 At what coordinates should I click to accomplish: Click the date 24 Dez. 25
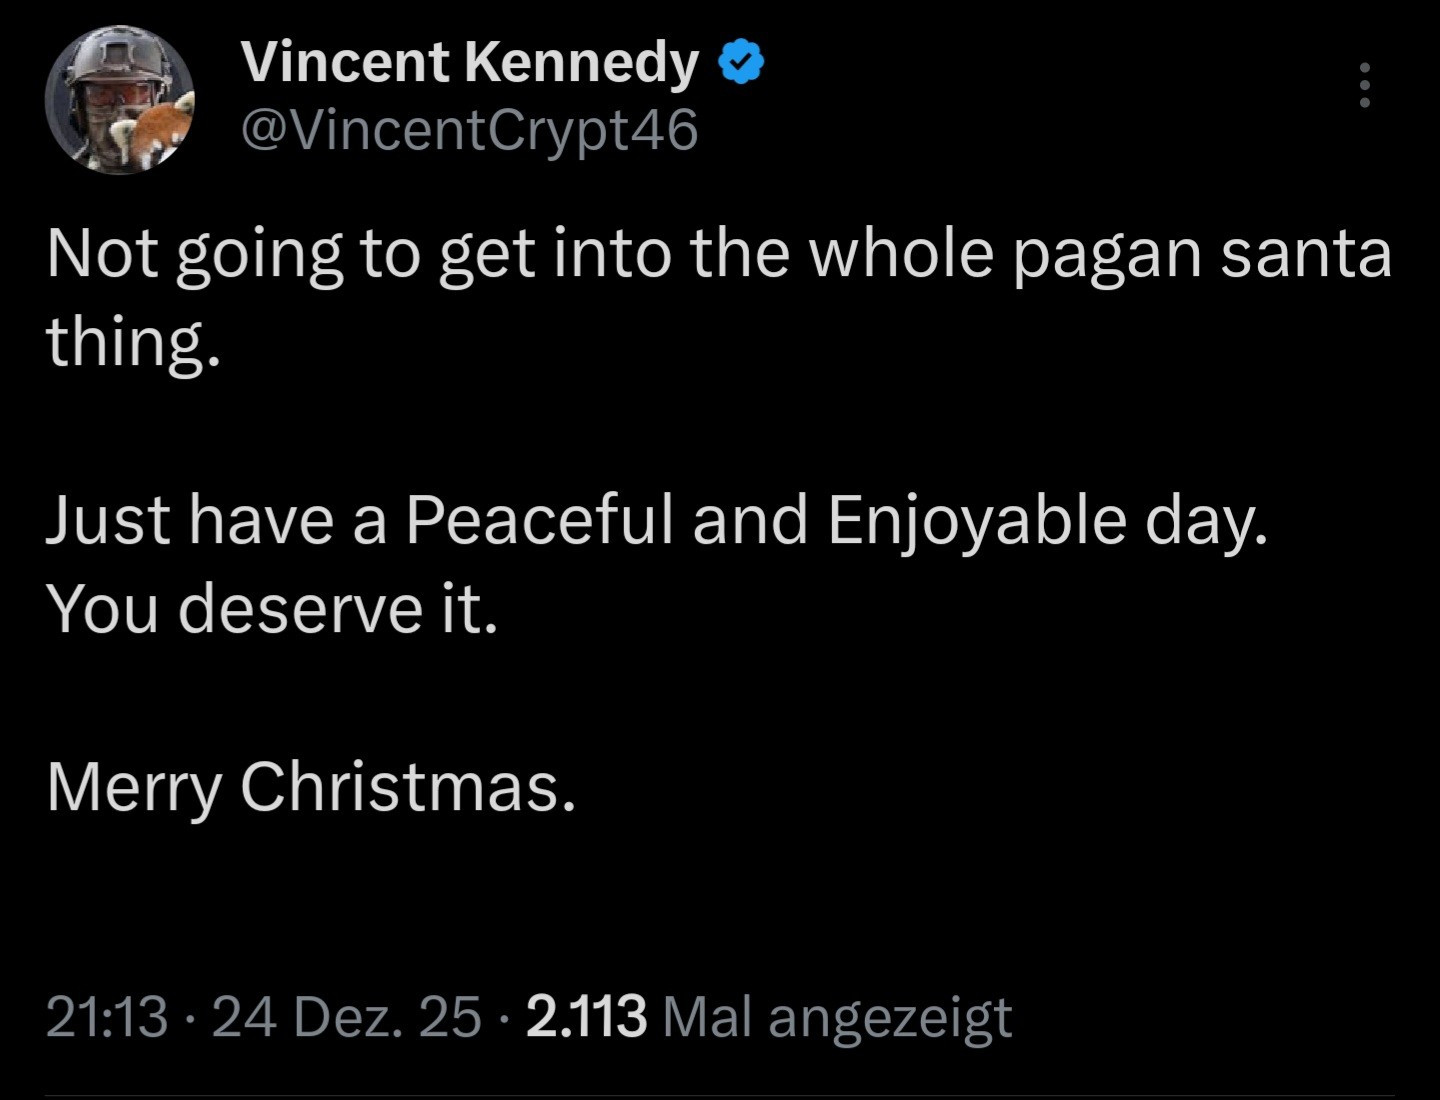tap(346, 1017)
